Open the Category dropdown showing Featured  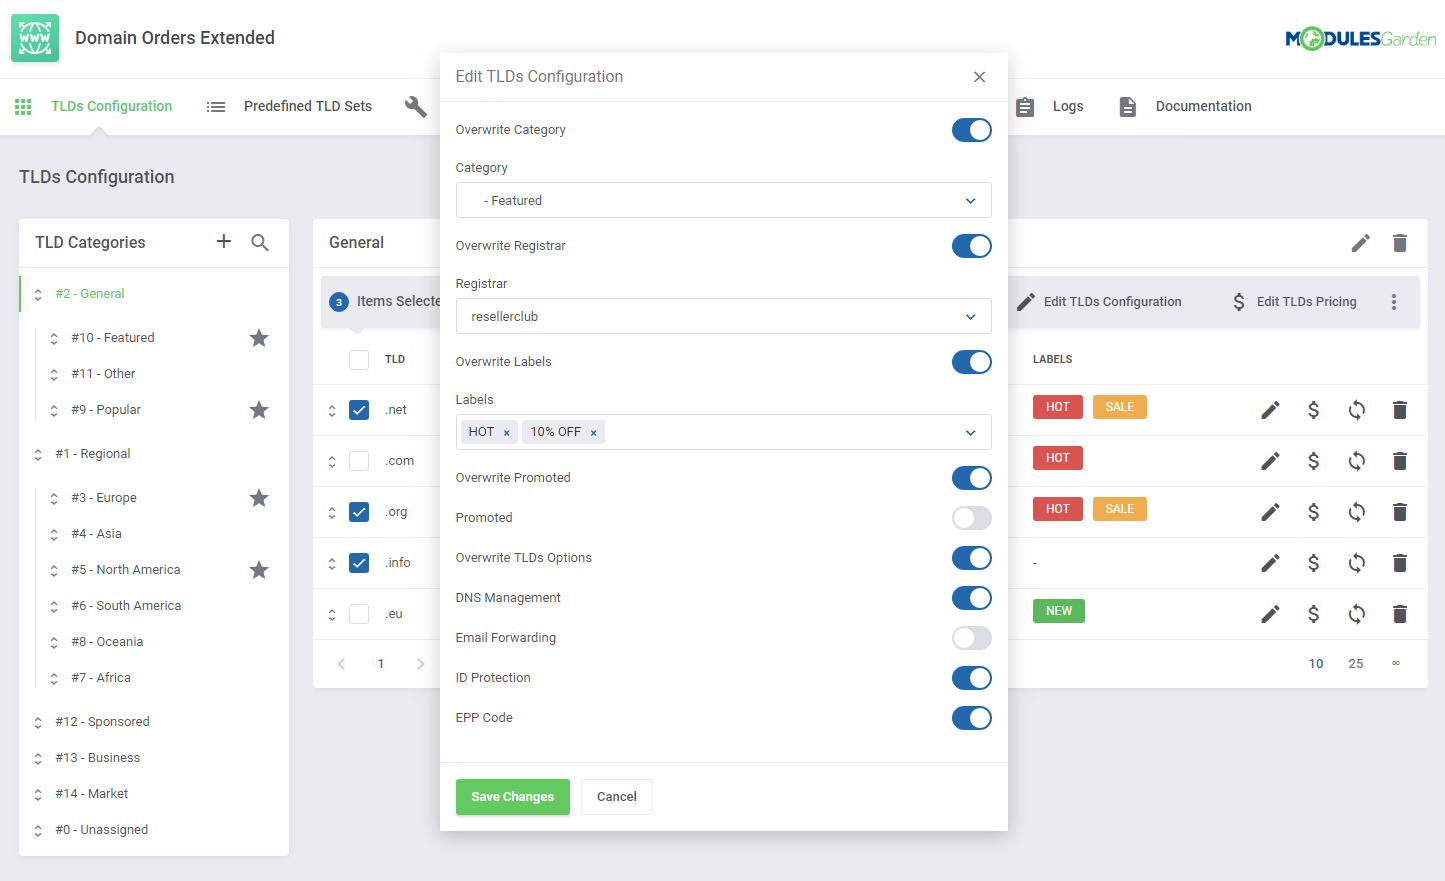(723, 200)
